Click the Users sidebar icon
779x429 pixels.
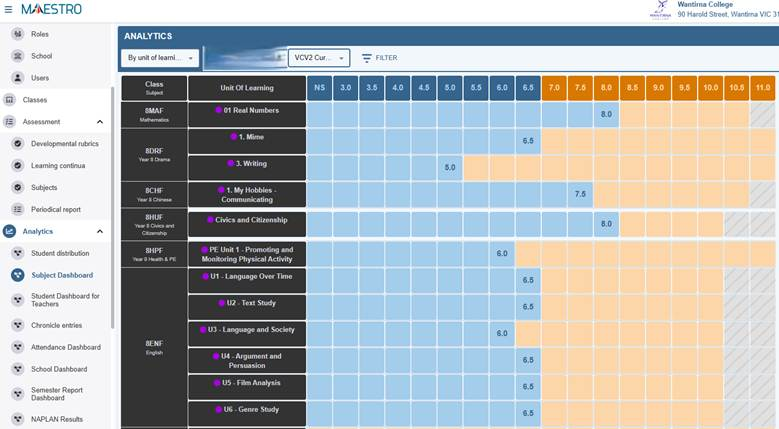[x=17, y=78]
